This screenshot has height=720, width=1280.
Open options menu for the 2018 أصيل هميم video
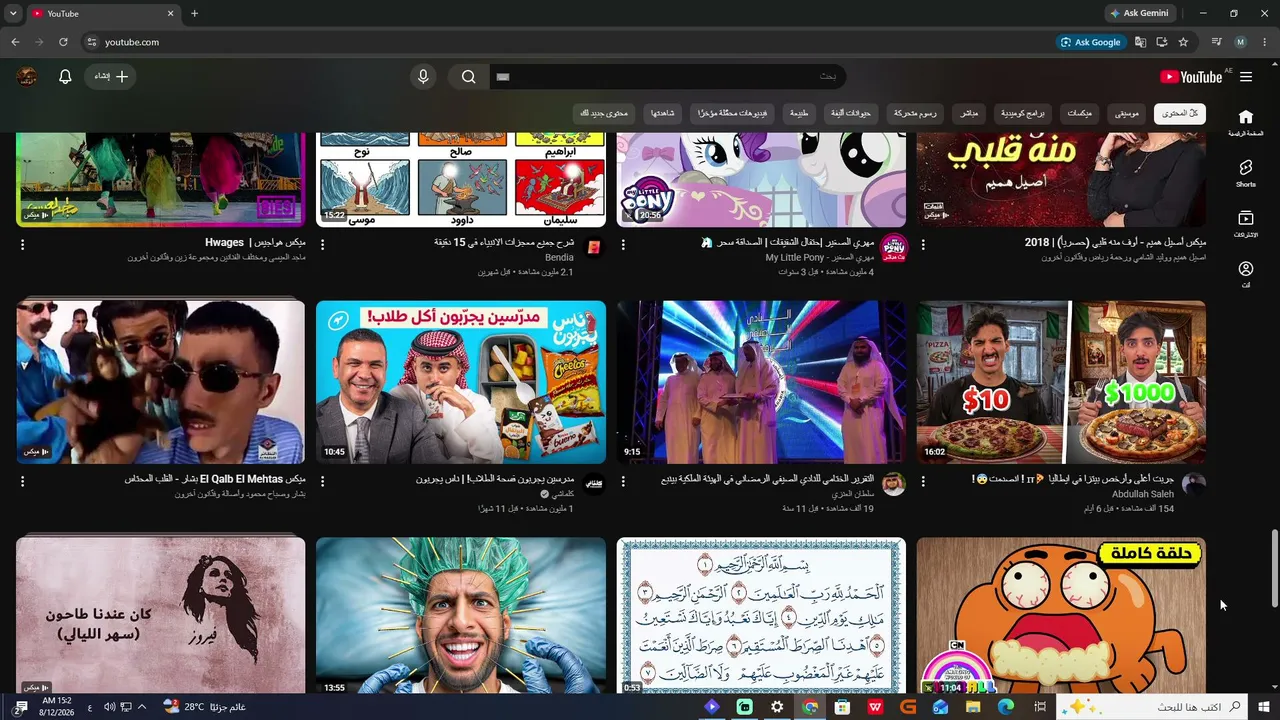(x=923, y=244)
